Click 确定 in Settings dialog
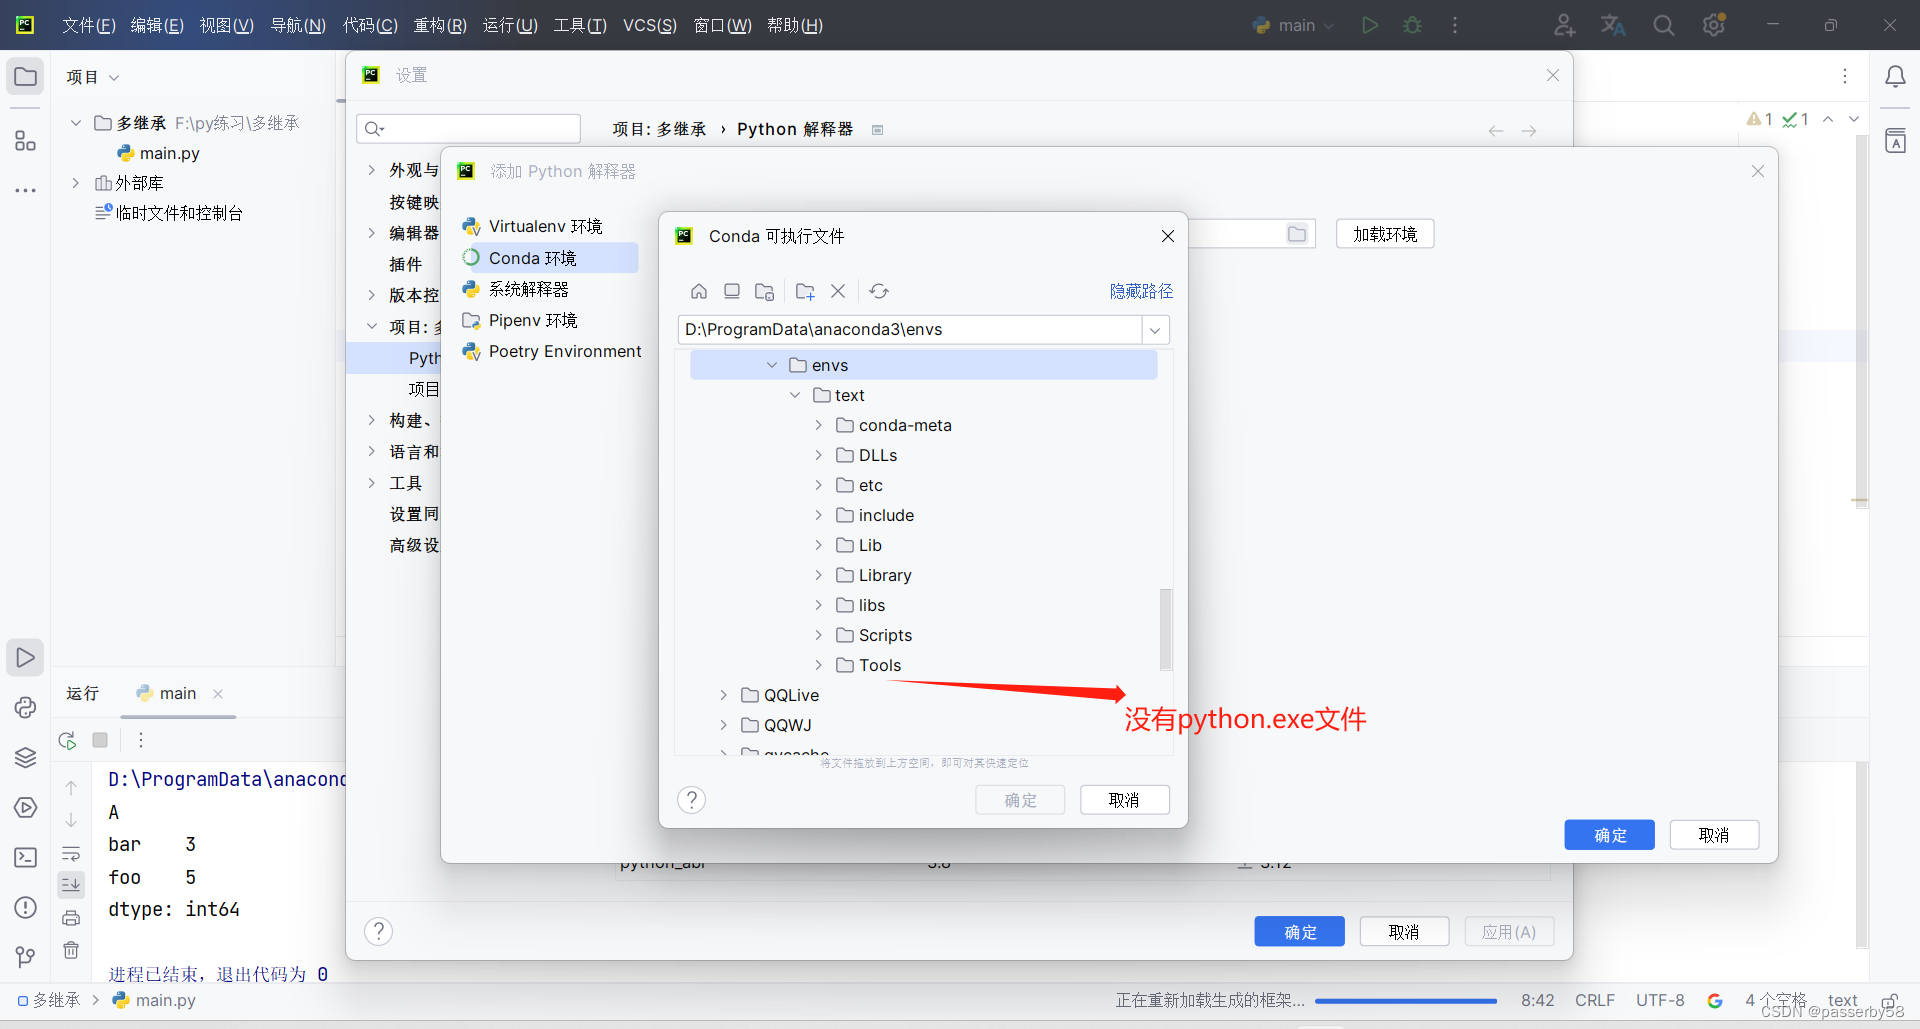Screen dimensions: 1920x1029 tap(1300, 932)
